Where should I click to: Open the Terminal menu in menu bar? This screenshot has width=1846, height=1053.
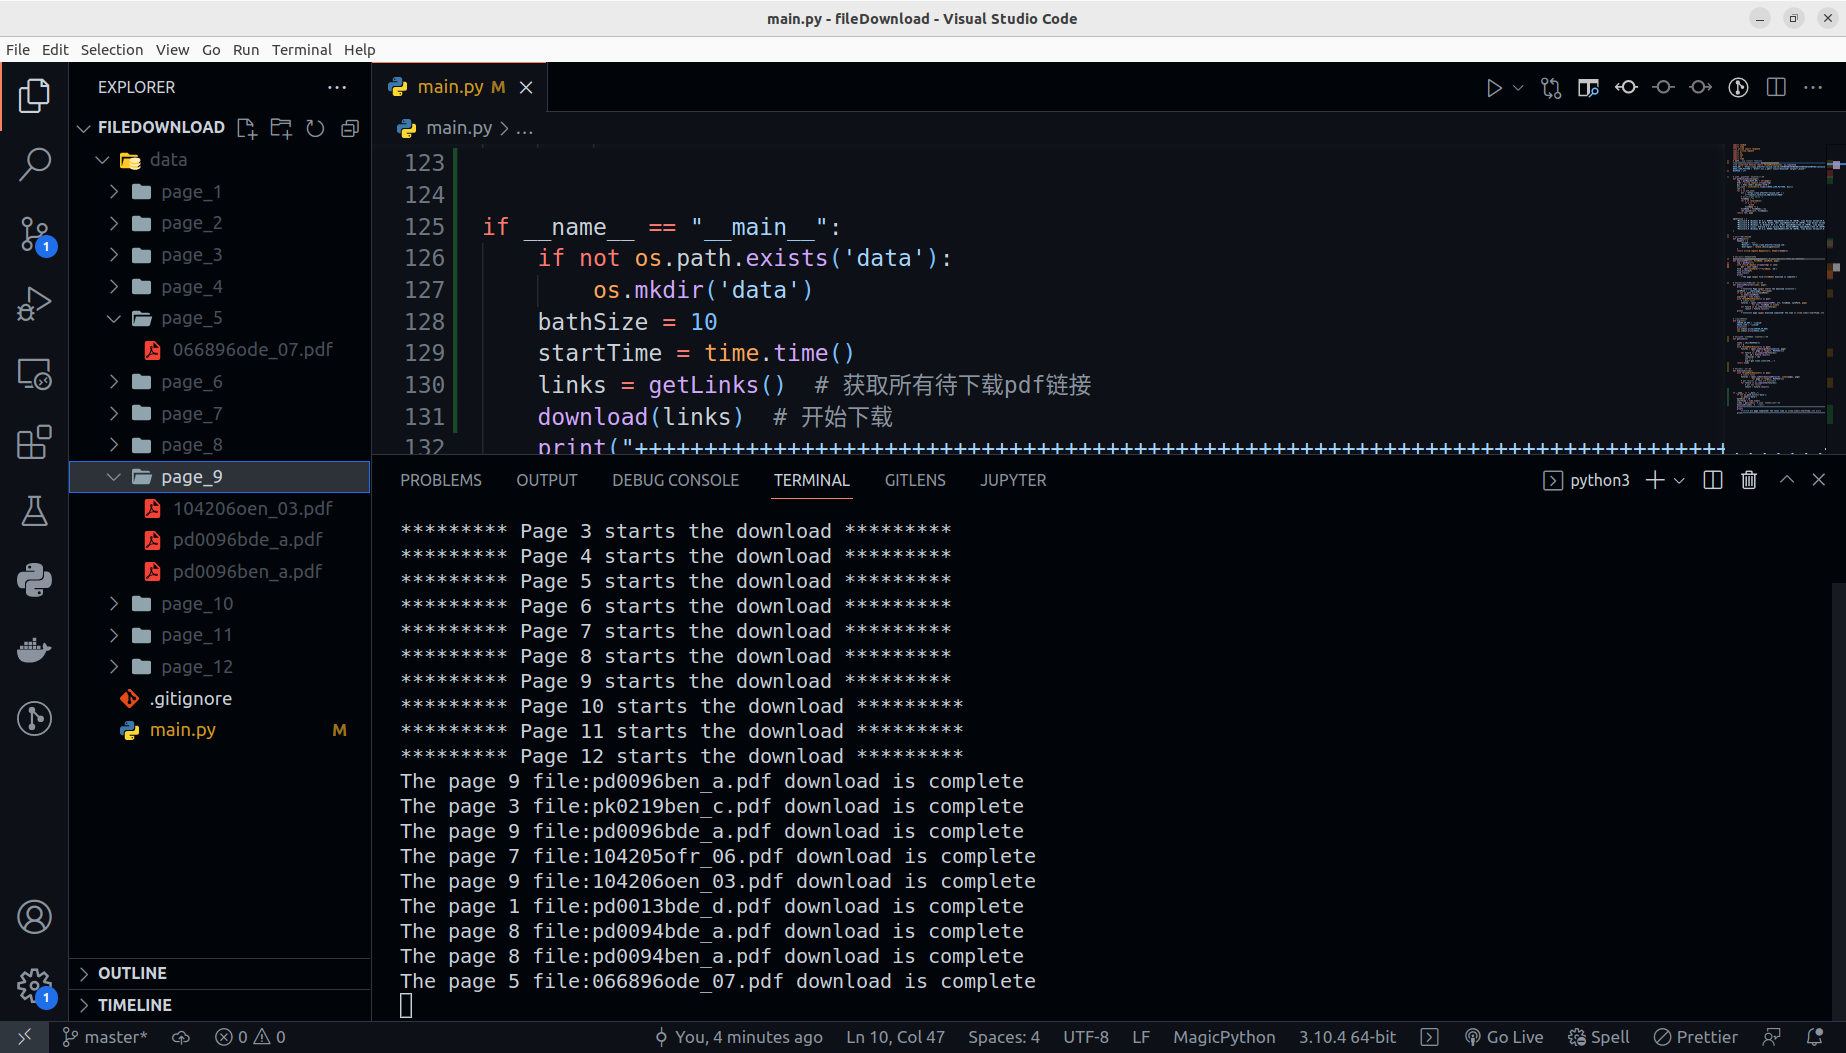pyautogui.click(x=301, y=50)
